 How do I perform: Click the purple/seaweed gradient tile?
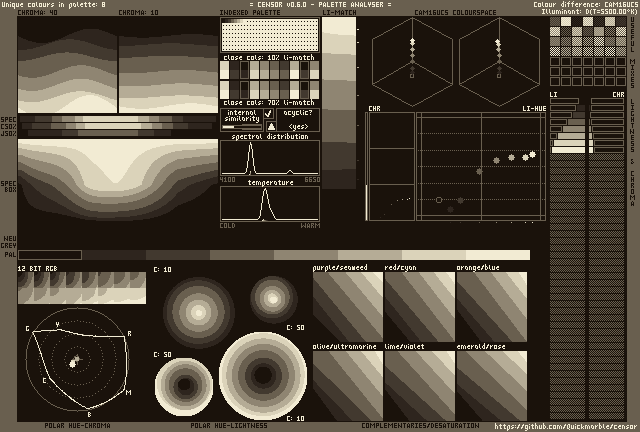pyautogui.click(x=347, y=306)
